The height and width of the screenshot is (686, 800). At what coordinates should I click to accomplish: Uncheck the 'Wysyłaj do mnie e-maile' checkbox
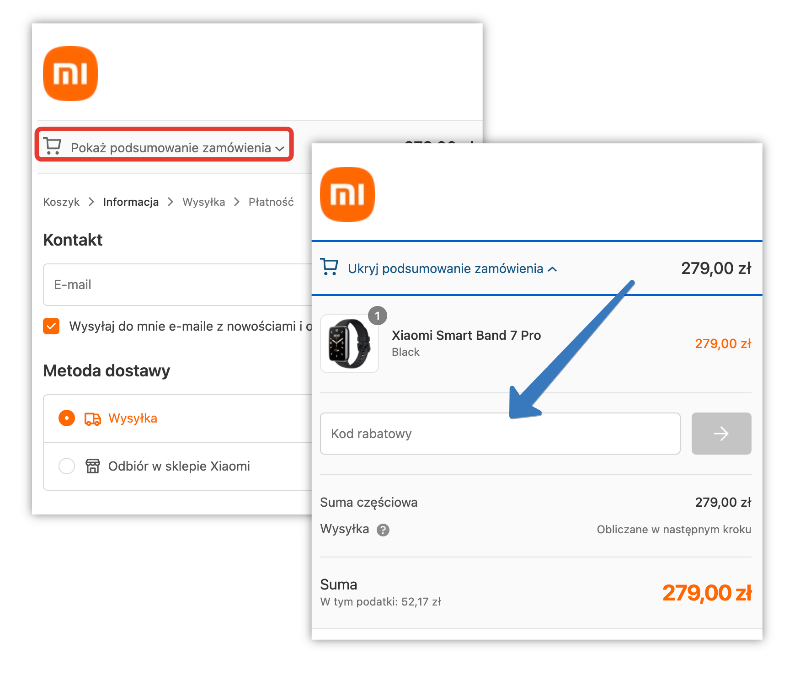[x=52, y=326]
